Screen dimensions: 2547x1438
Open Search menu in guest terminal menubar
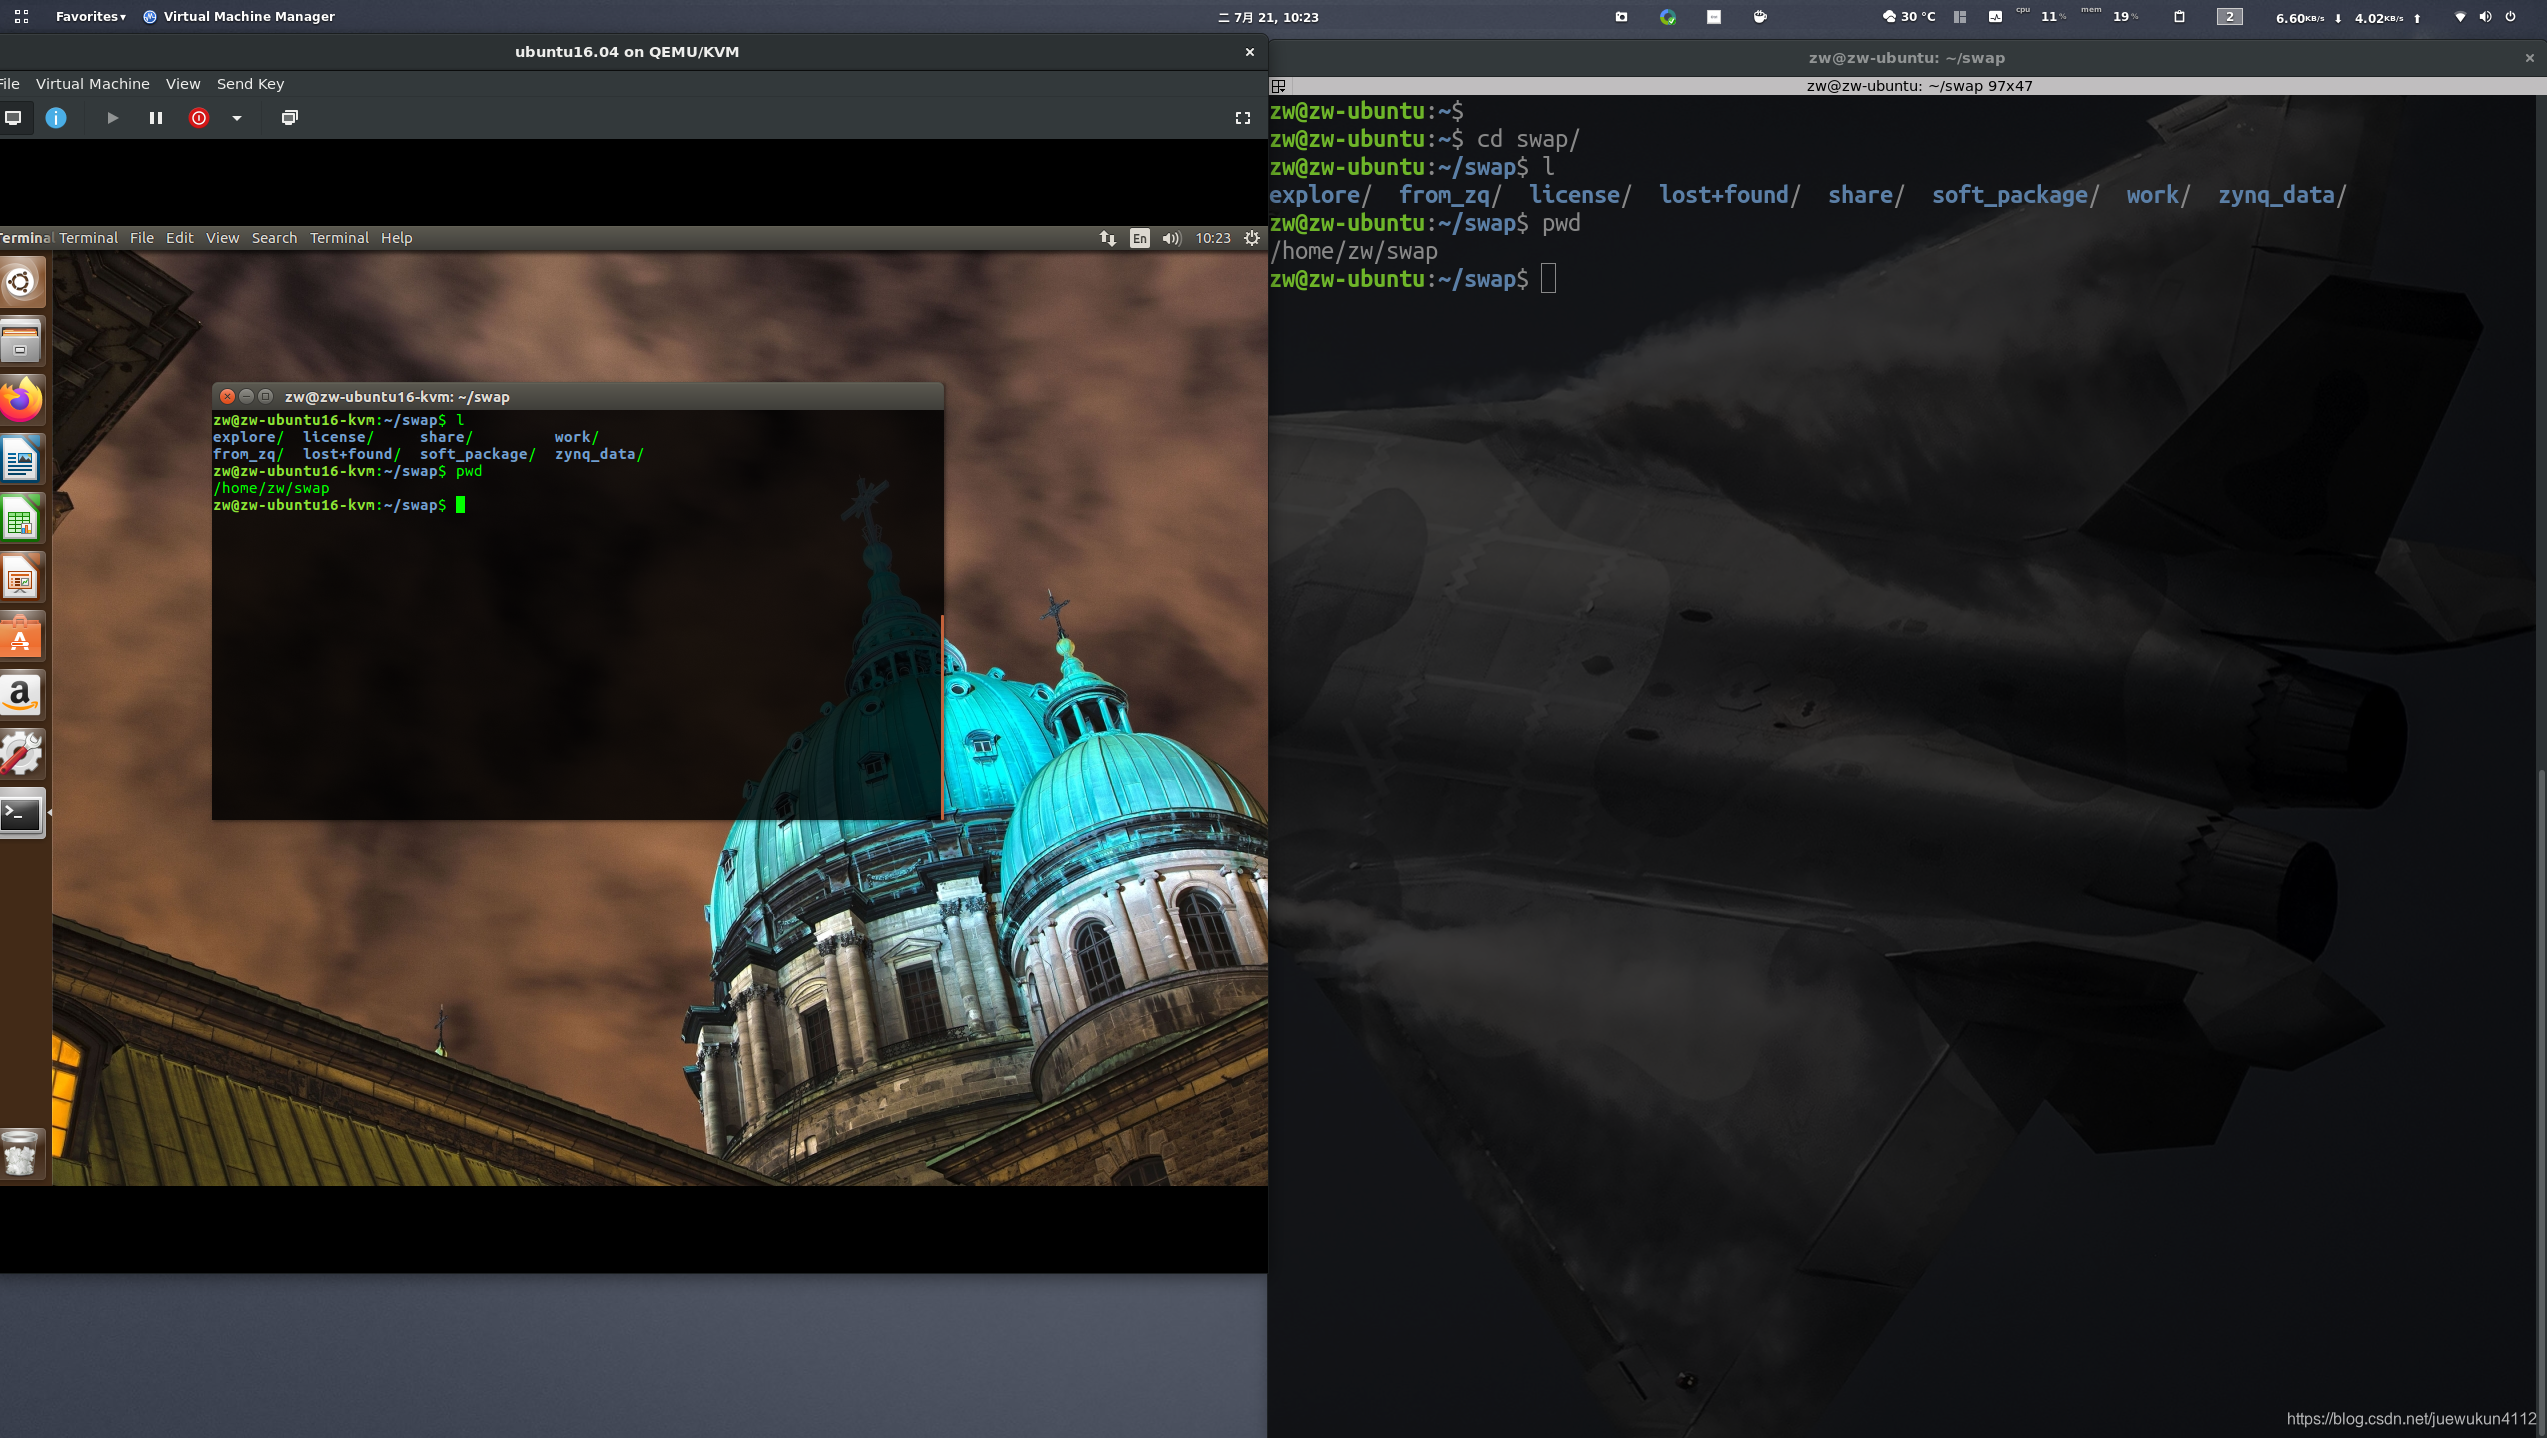274,238
